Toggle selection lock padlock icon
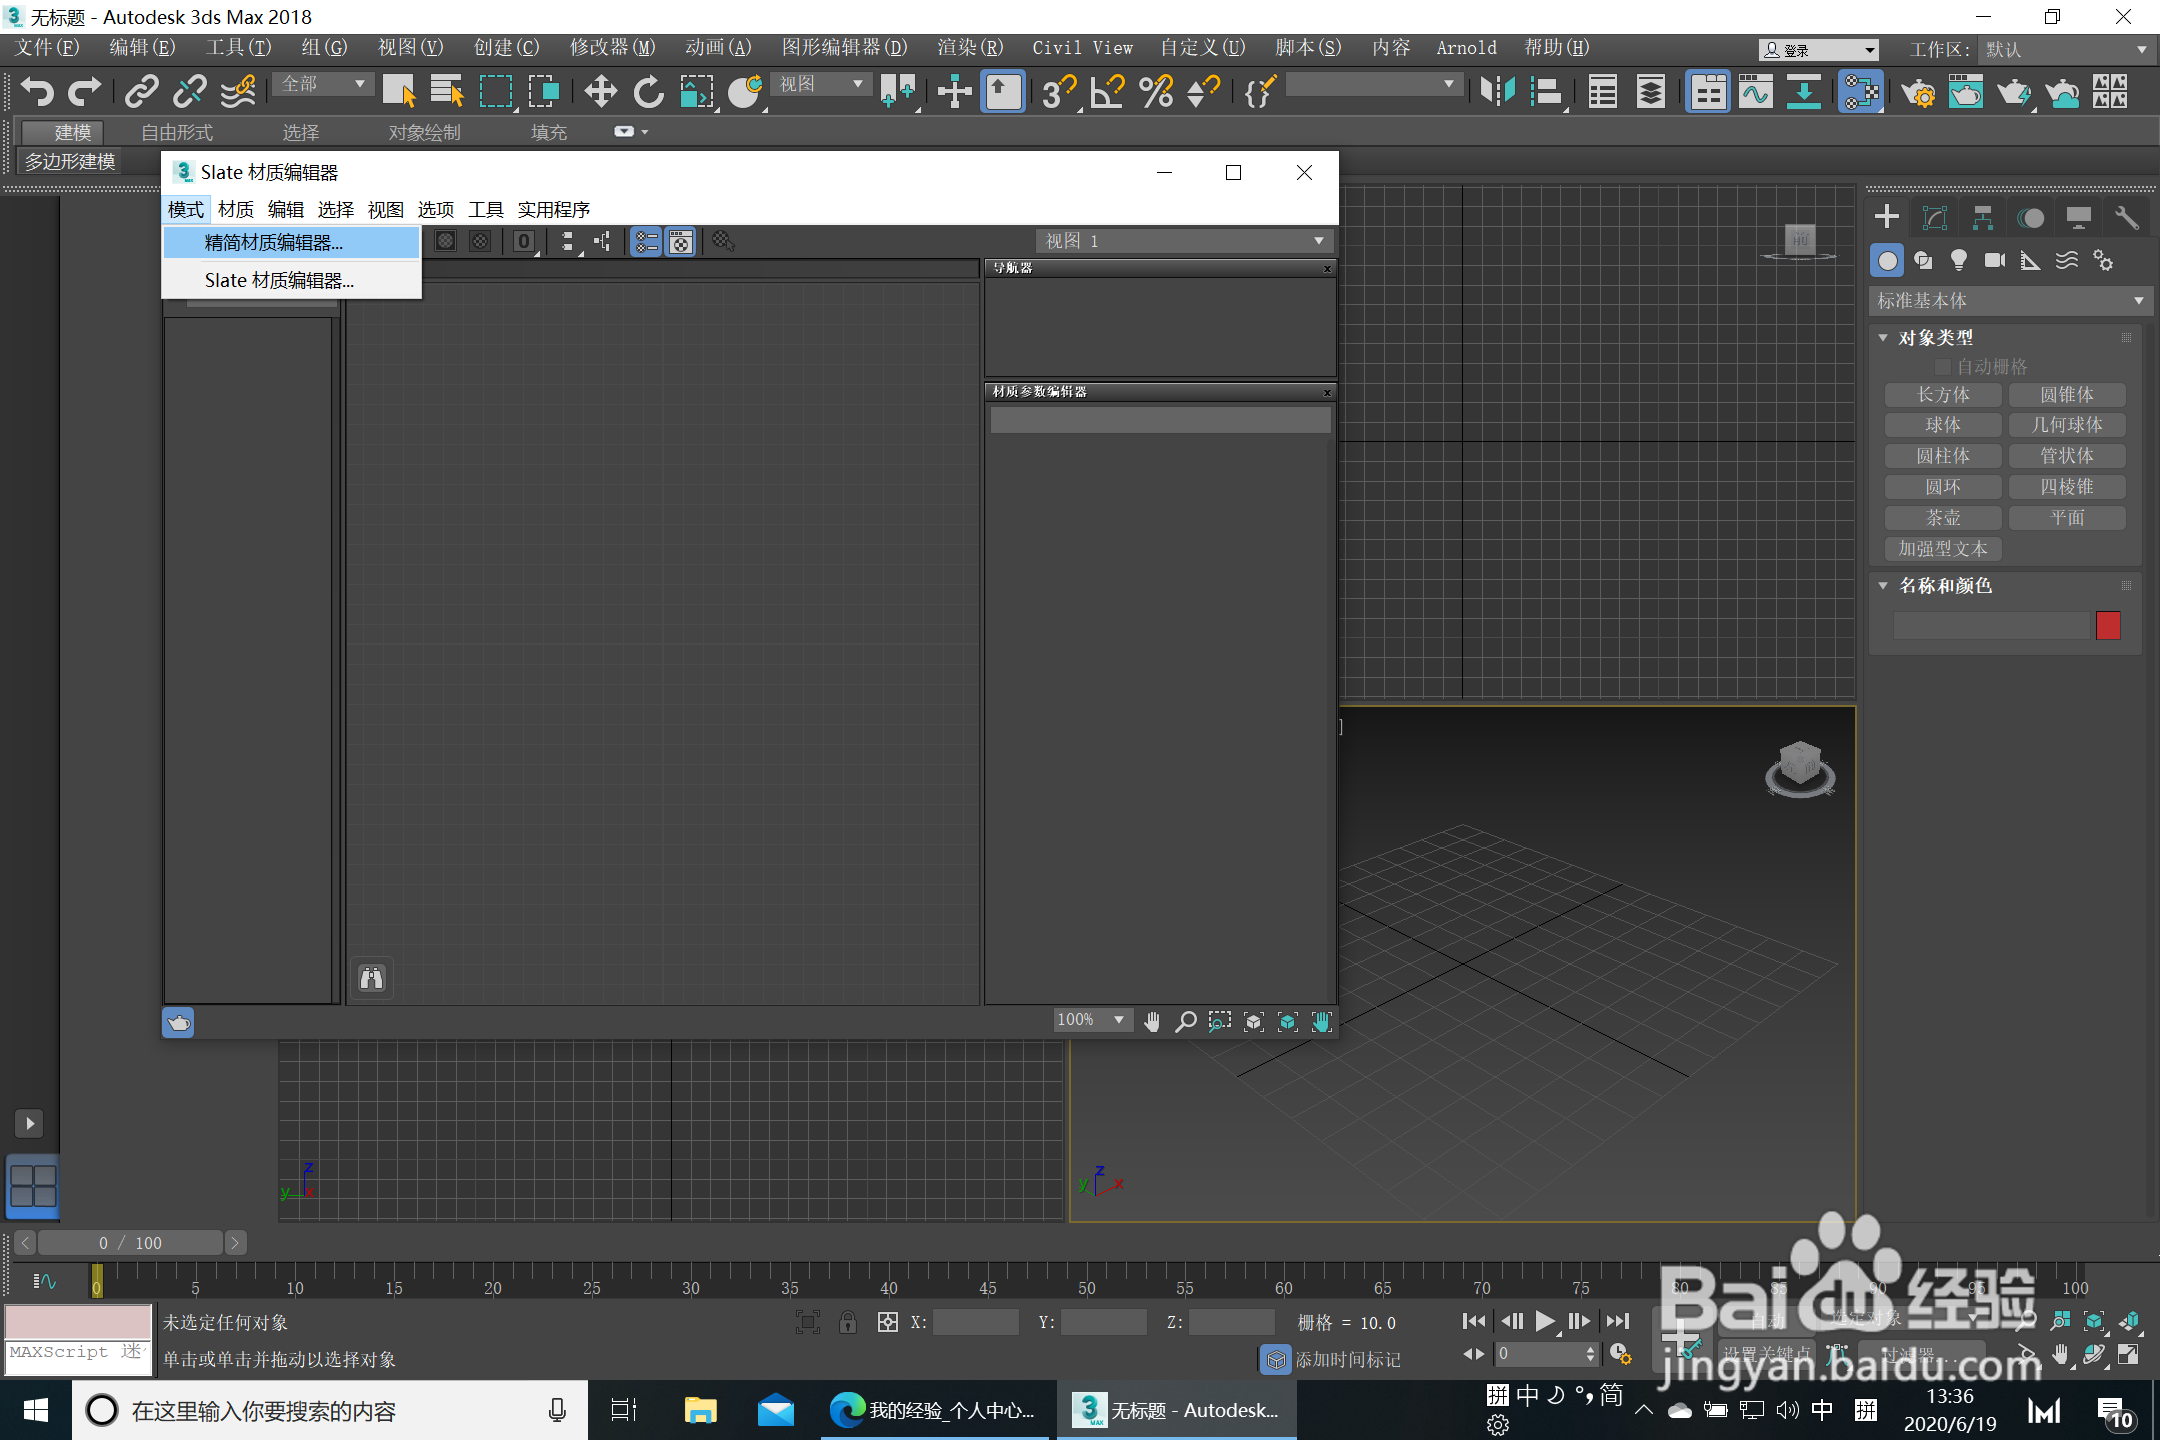This screenshot has width=2160, height=1440. point(848,1322)
